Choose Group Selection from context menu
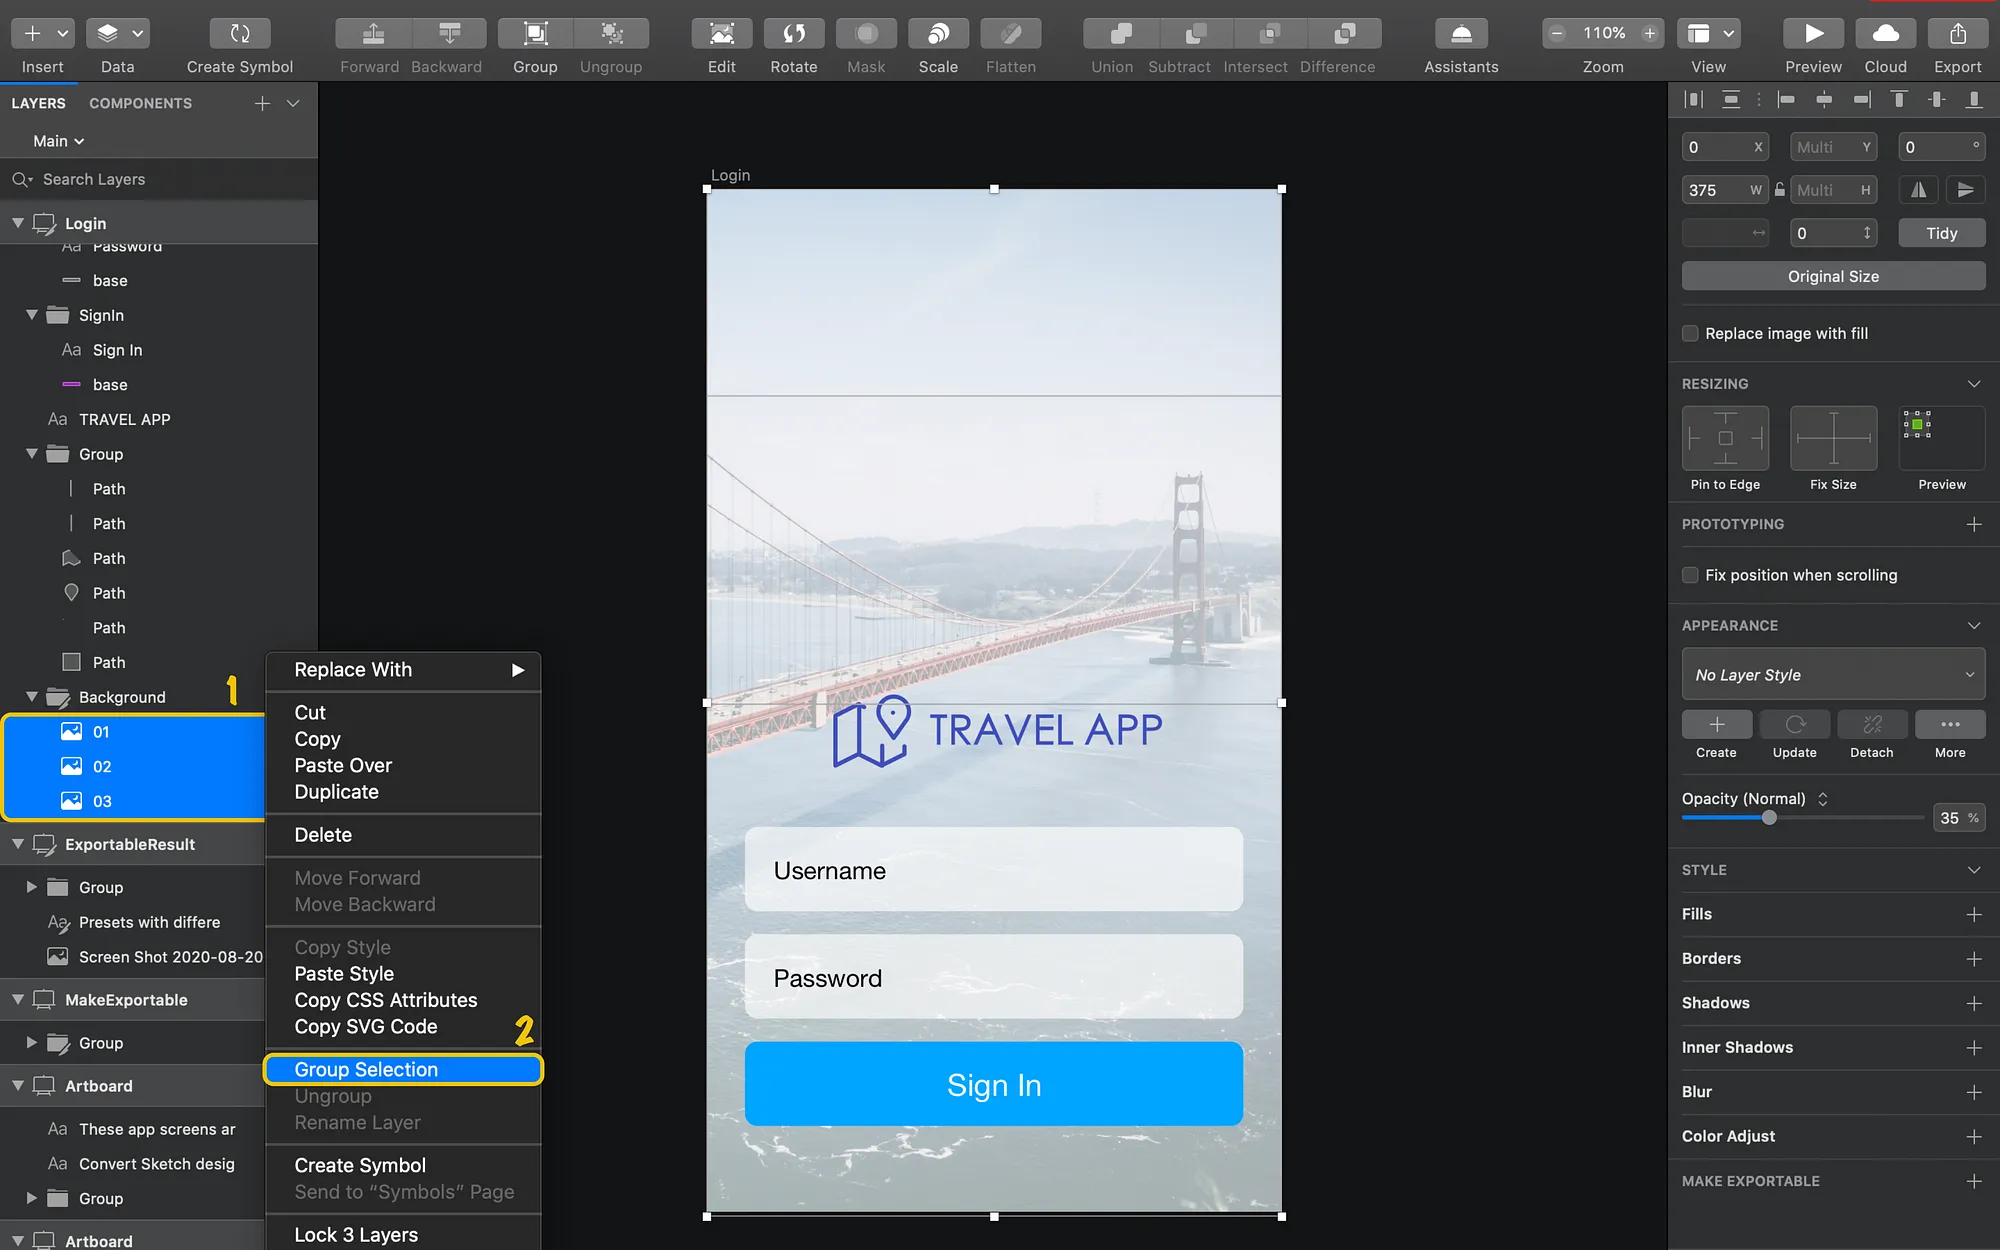This screenshot has width=2000, height=1250. pyautogui.click(x=403, y=1069)
